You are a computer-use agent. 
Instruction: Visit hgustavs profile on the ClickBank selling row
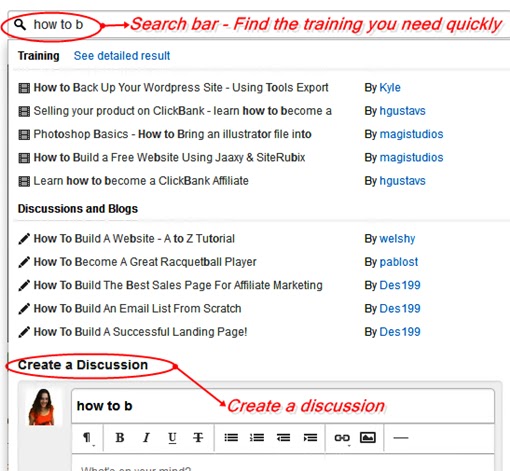[x=403, y=111]
